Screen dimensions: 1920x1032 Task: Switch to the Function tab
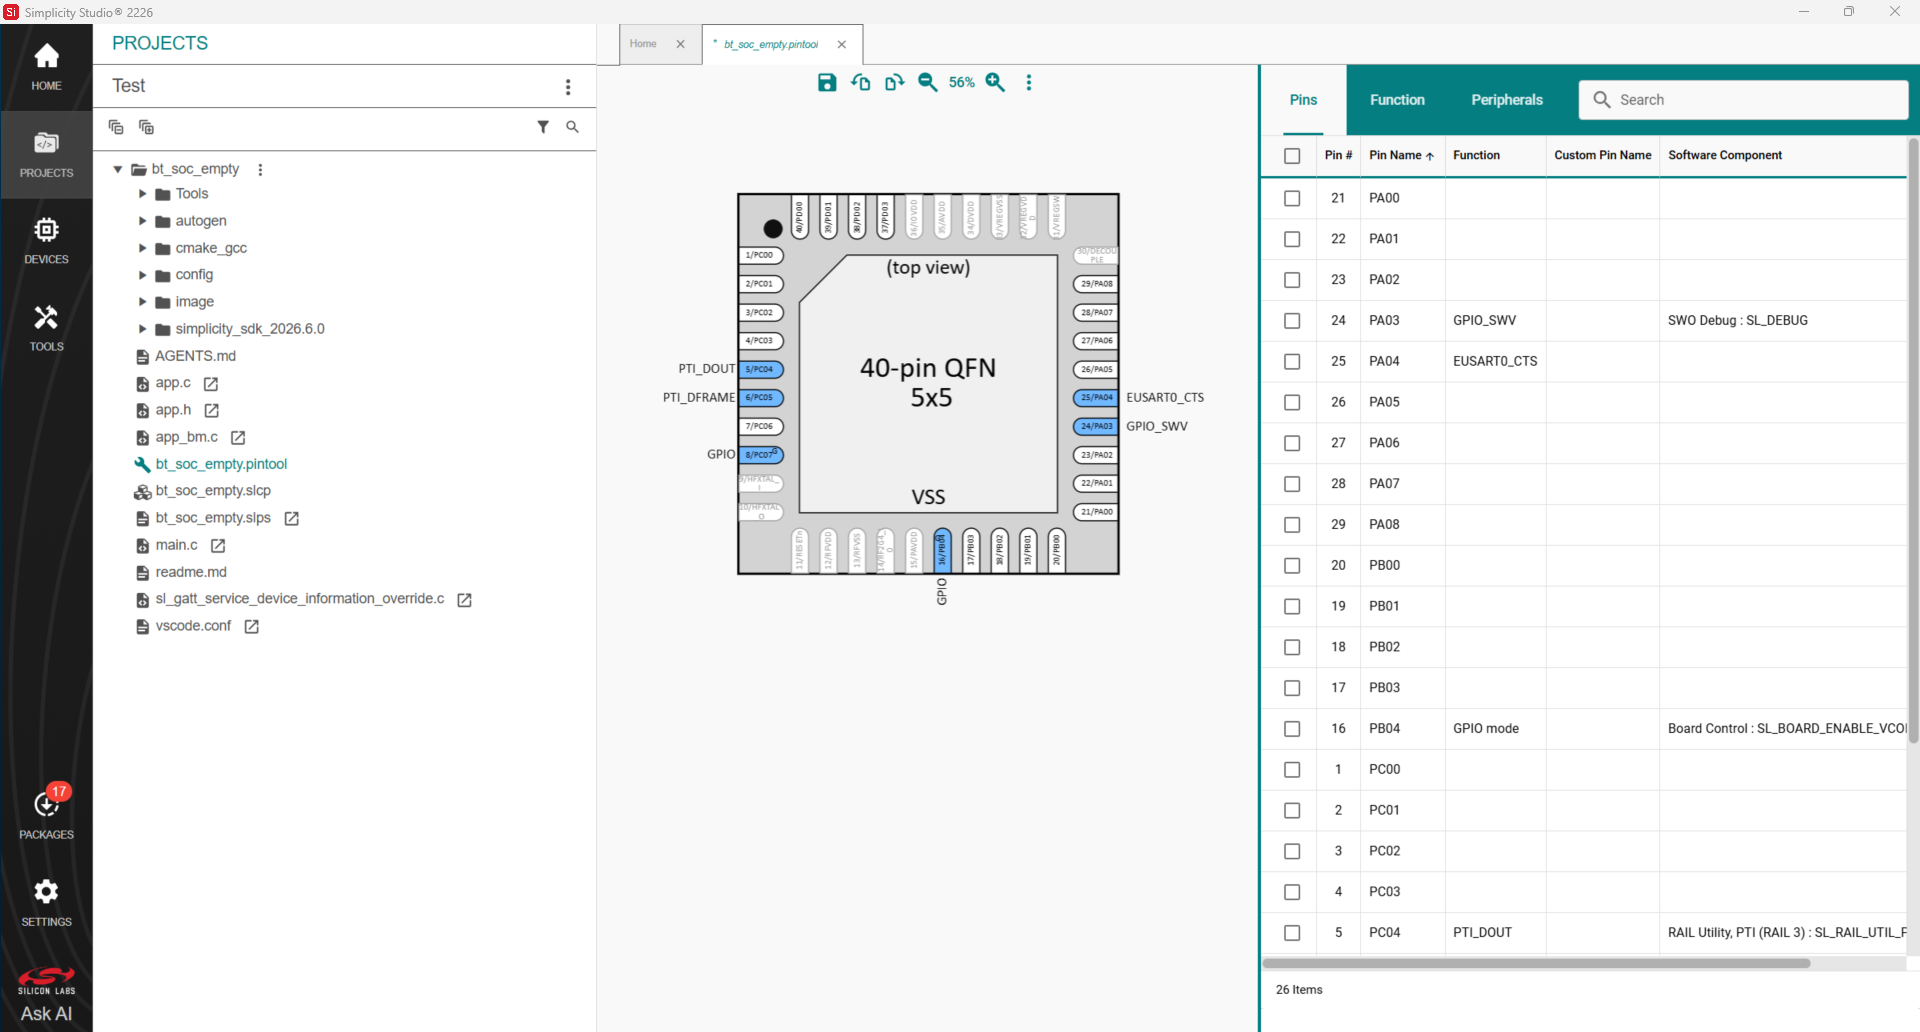1397,100
